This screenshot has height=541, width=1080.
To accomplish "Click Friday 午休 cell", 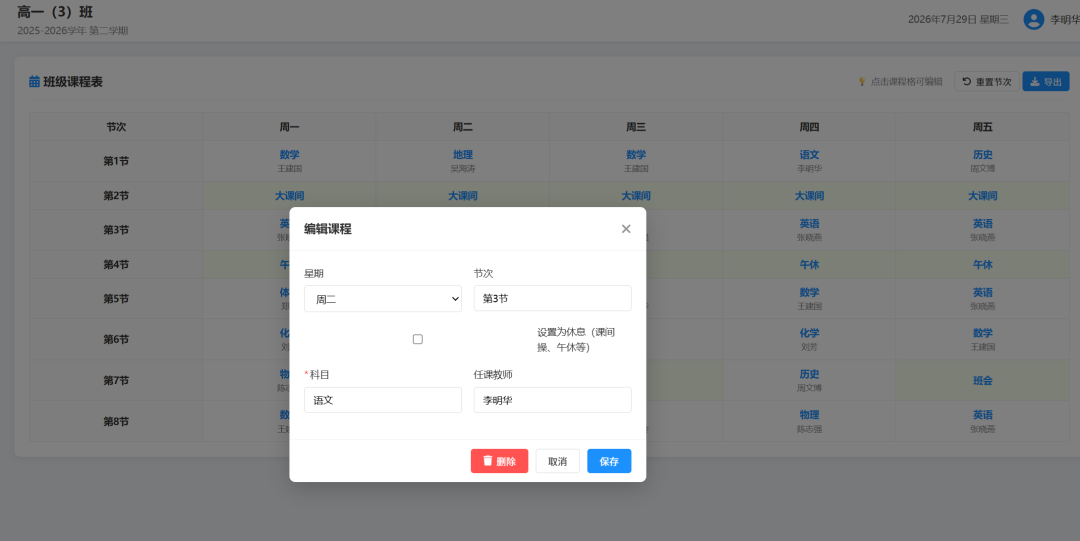I will pyautogui.click(x=982, y=265).
